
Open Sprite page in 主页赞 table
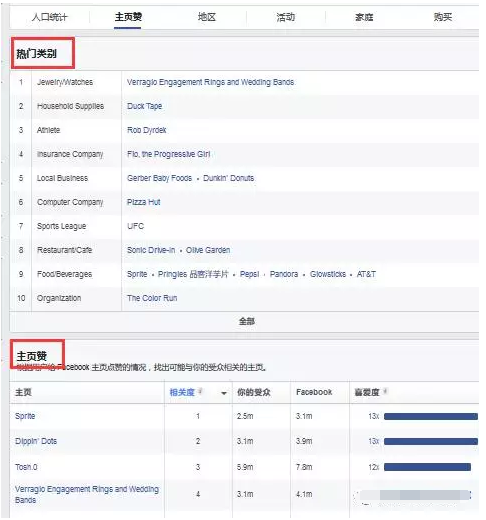coord(25,416)
